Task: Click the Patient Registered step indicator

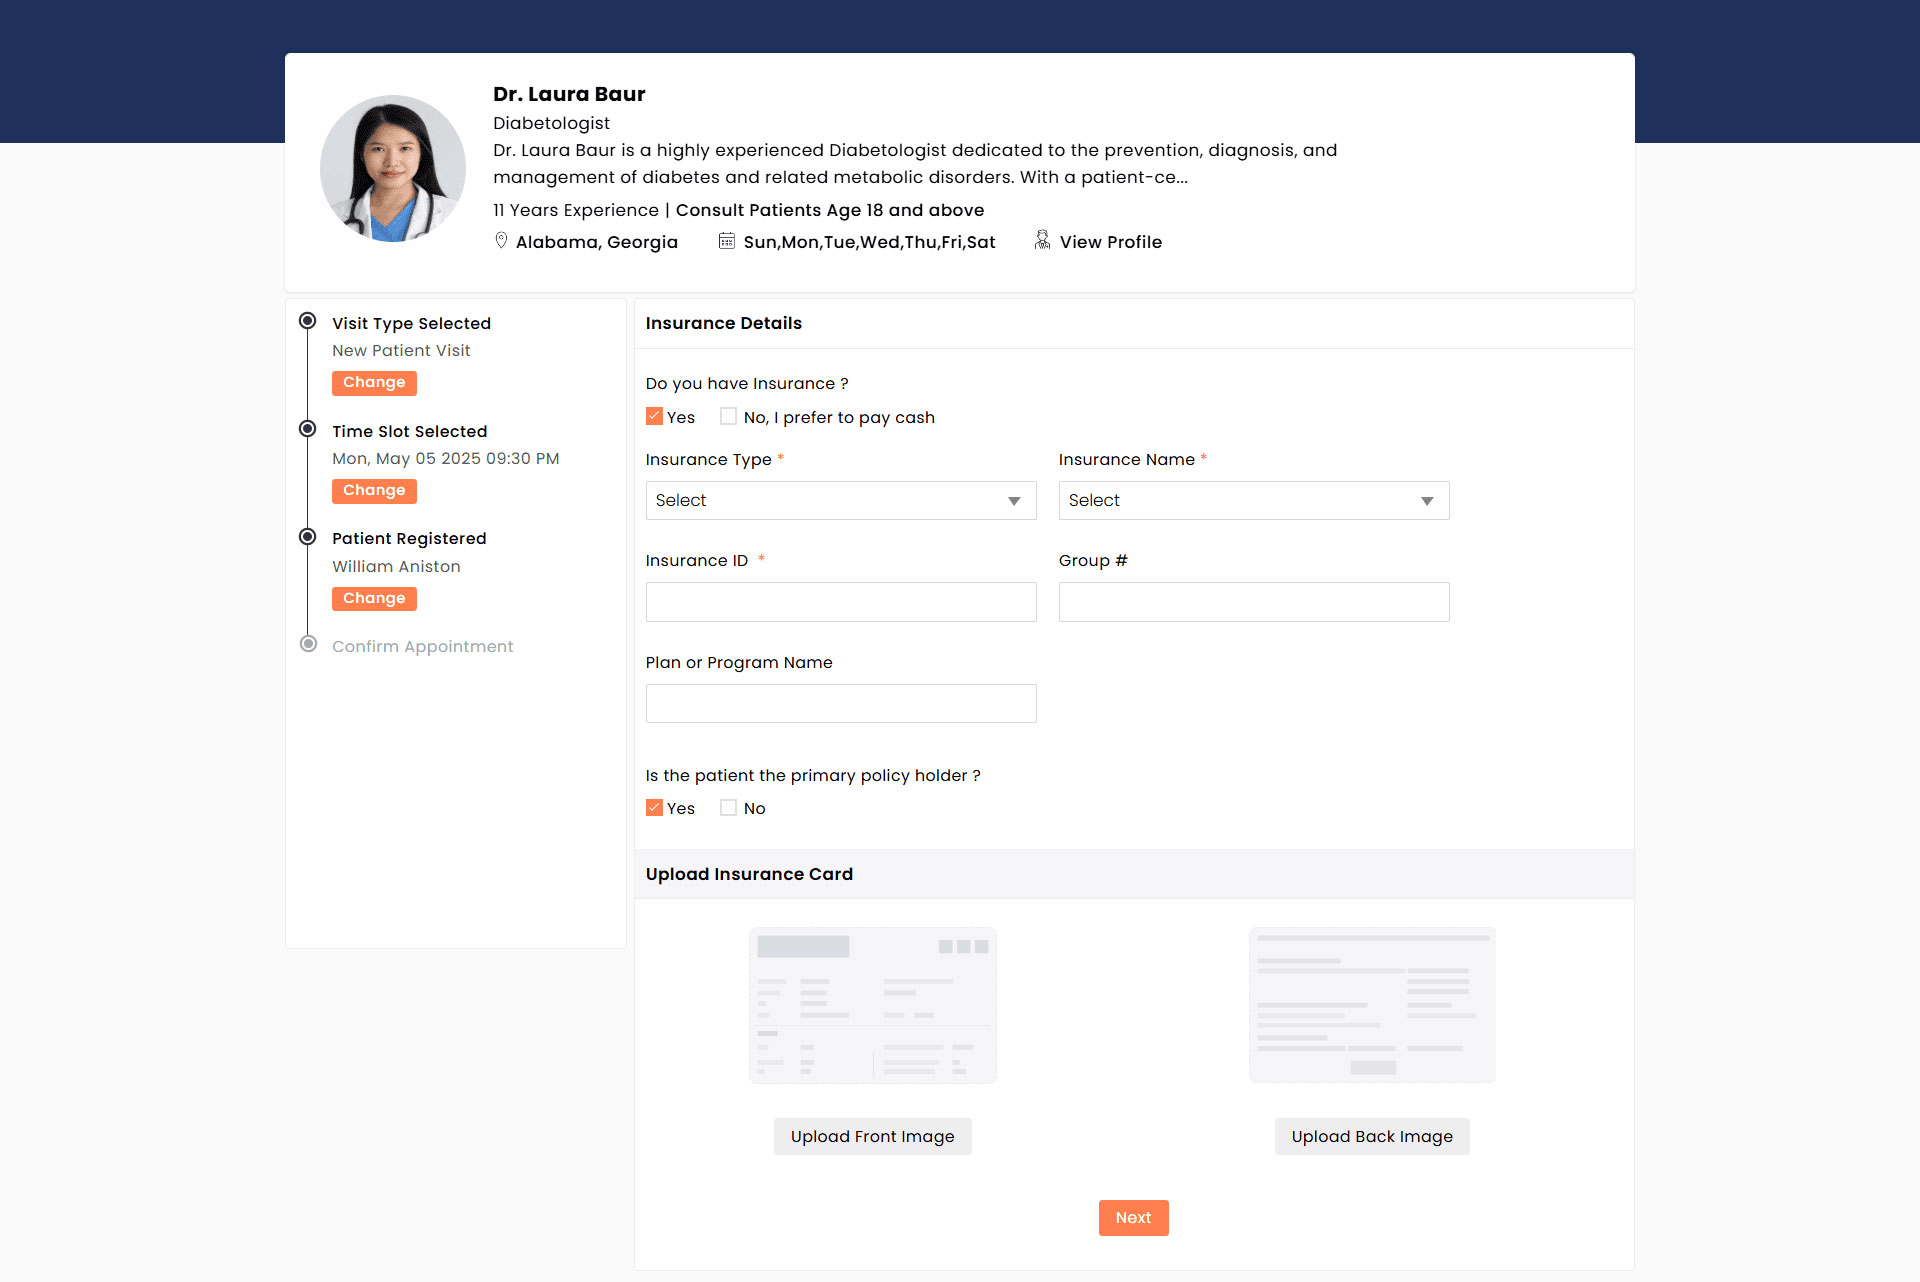Action: [x=308, y=536]
